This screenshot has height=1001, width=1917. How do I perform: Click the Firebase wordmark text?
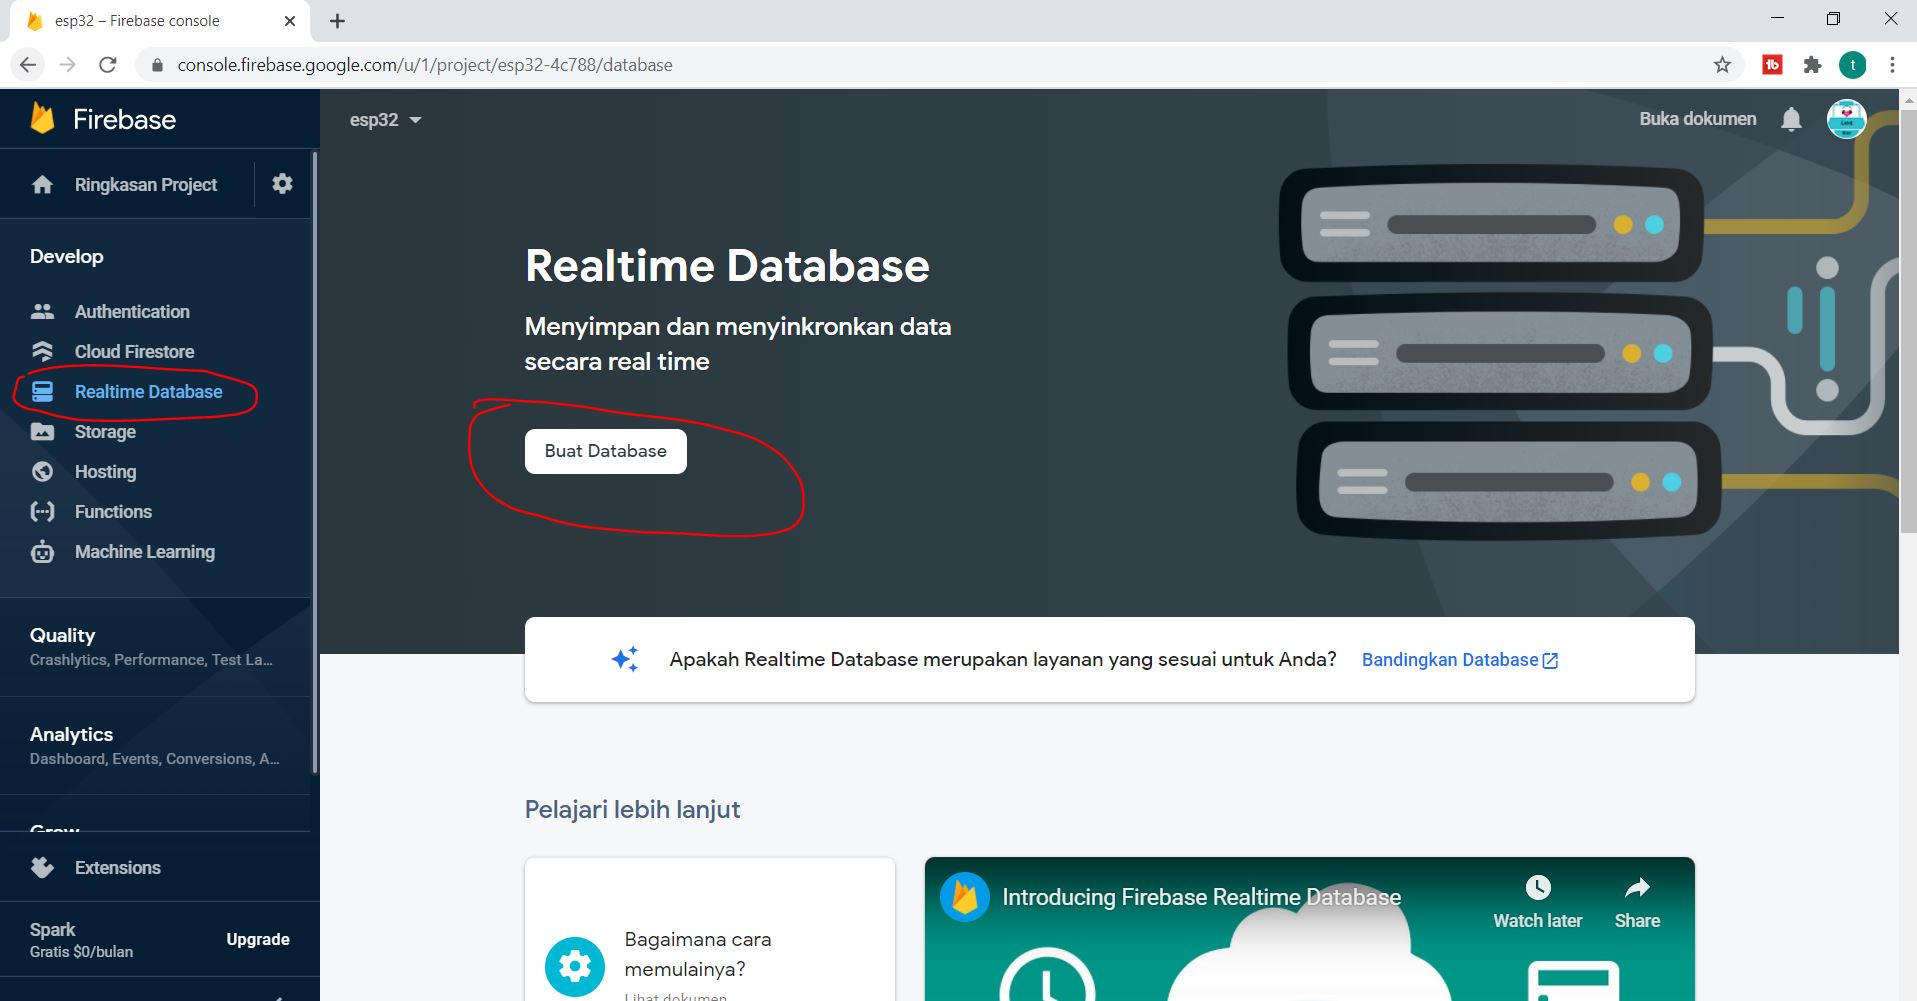(x=124, y=119)
